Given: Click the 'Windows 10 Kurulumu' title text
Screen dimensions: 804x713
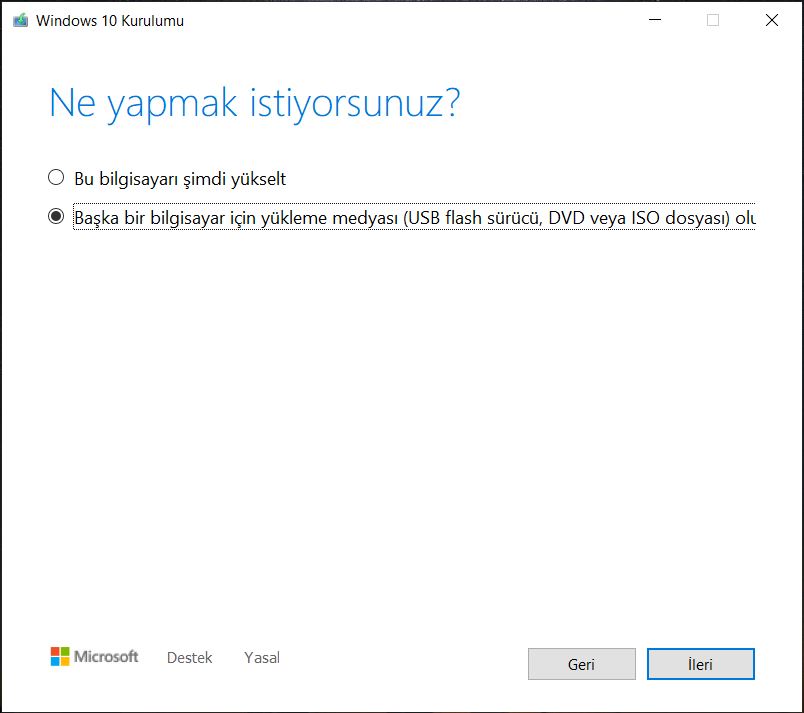Looking at the screenshot, I should 110,21.
